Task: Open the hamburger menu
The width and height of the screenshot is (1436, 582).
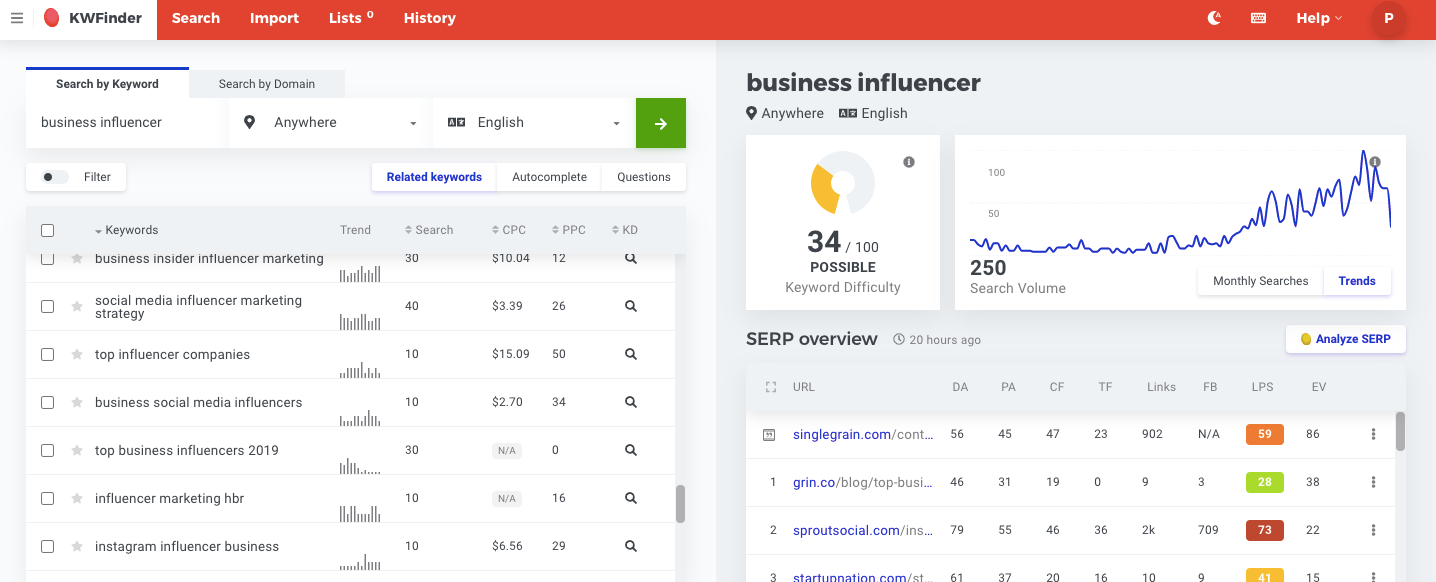Action: [17, 18]
